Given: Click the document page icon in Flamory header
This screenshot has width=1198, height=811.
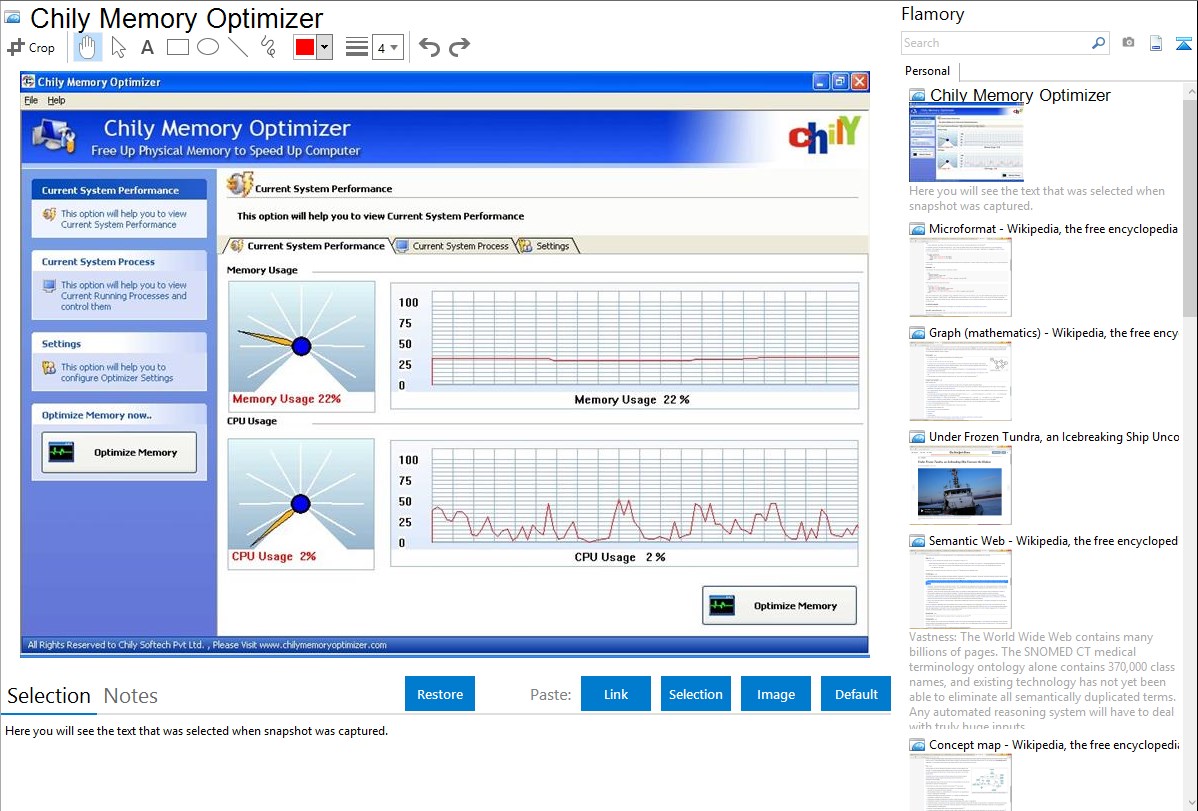Looking at the screenshot, I should pos(1156,43).
